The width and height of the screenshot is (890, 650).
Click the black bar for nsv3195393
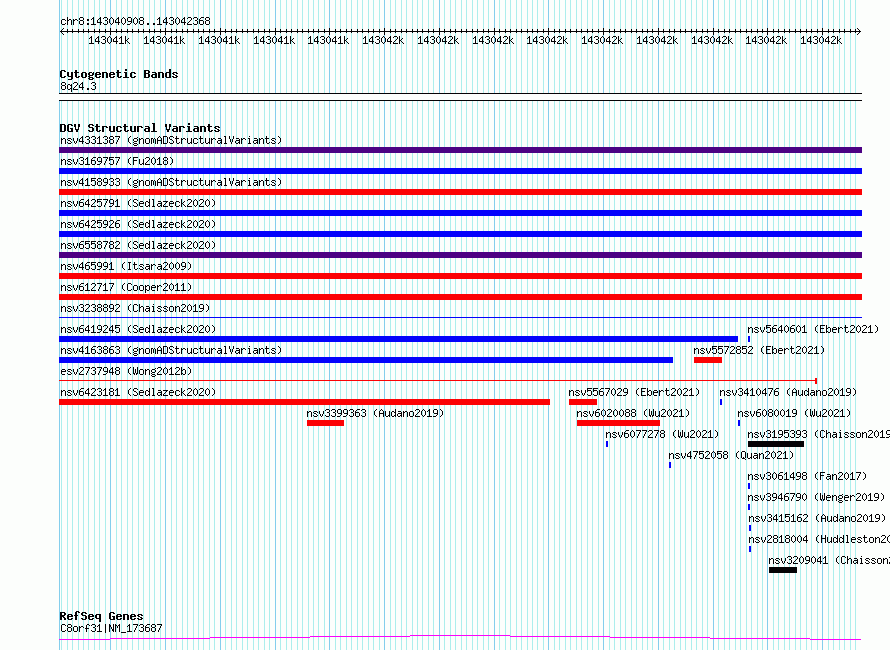pos(775,444)
